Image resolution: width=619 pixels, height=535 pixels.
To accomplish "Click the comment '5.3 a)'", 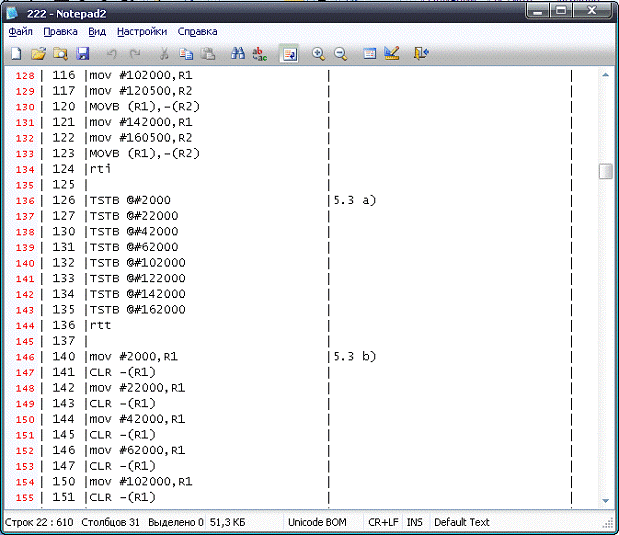I will click(x=355, y=200).
